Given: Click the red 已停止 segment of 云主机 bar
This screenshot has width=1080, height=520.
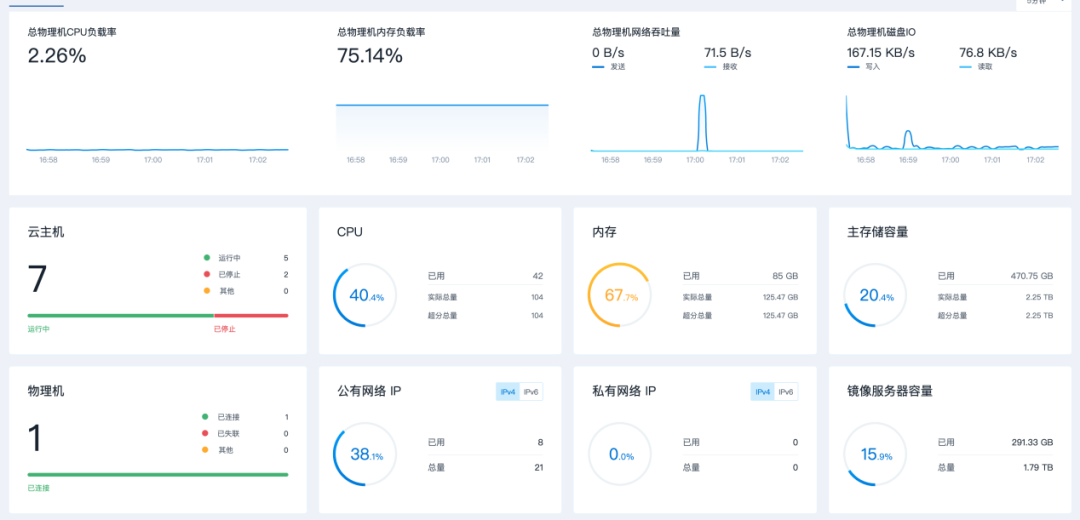Looking at the screenshot, I should pos(250,316).
